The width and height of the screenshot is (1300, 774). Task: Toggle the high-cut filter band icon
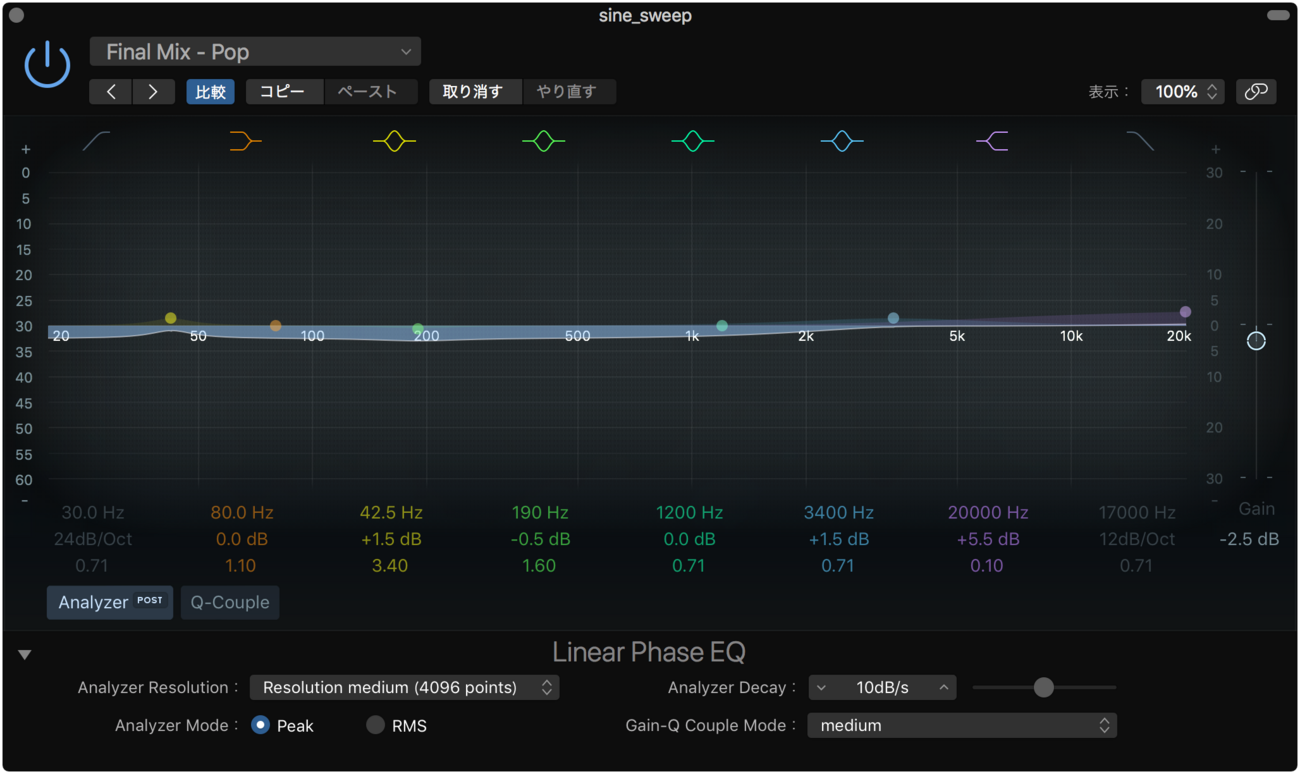pos(1140,142)
